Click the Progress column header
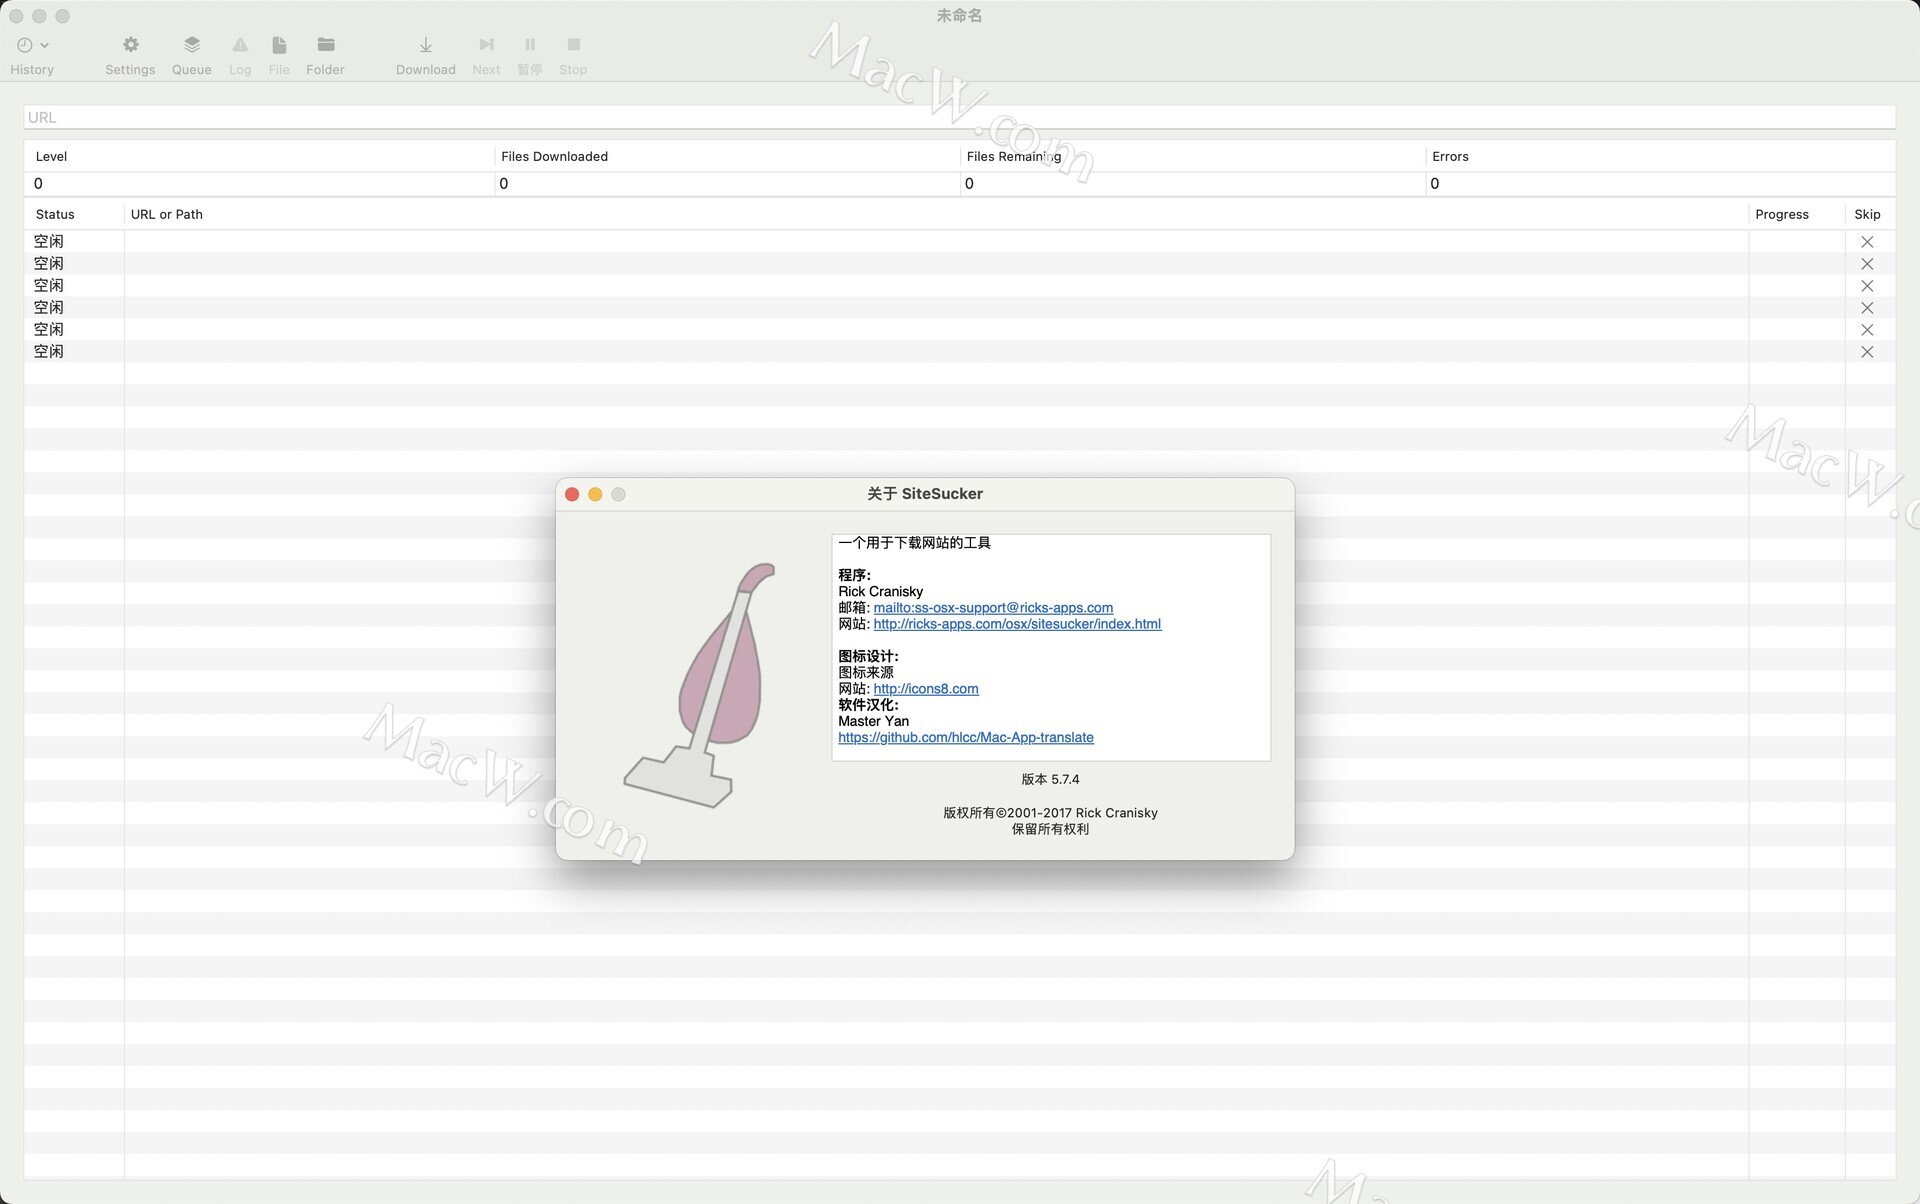 tap(1781, 214)
